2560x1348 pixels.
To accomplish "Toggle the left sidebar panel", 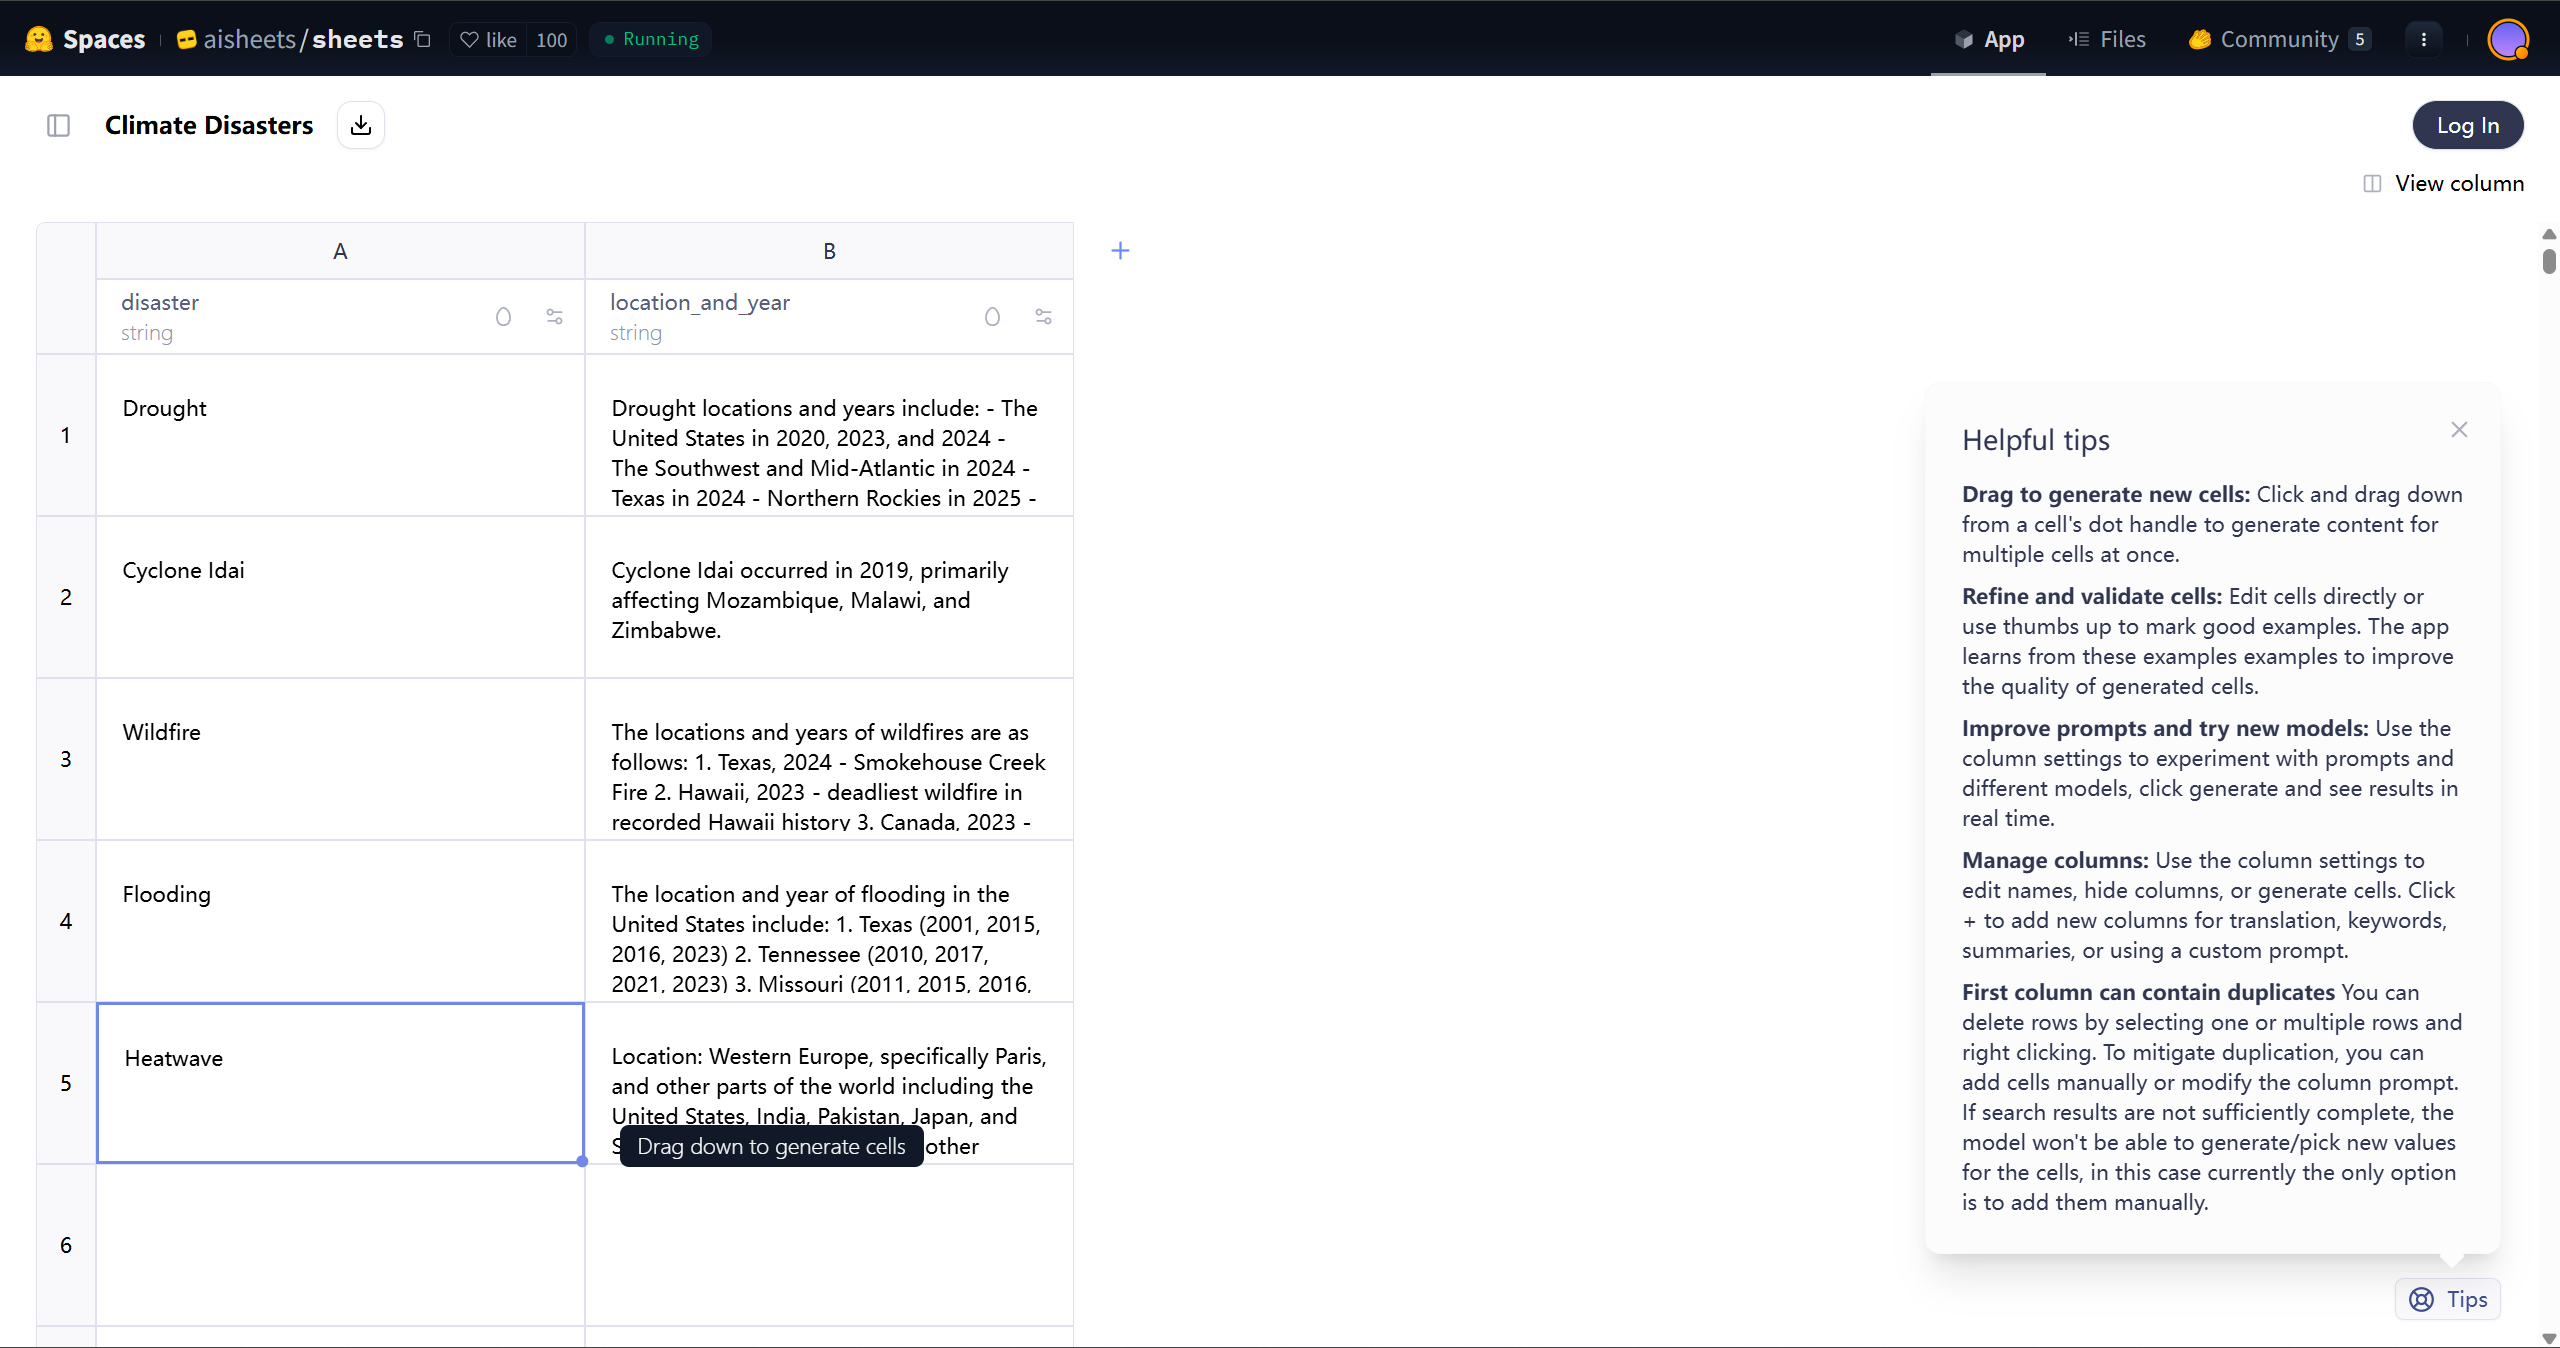I will point(58,125).
